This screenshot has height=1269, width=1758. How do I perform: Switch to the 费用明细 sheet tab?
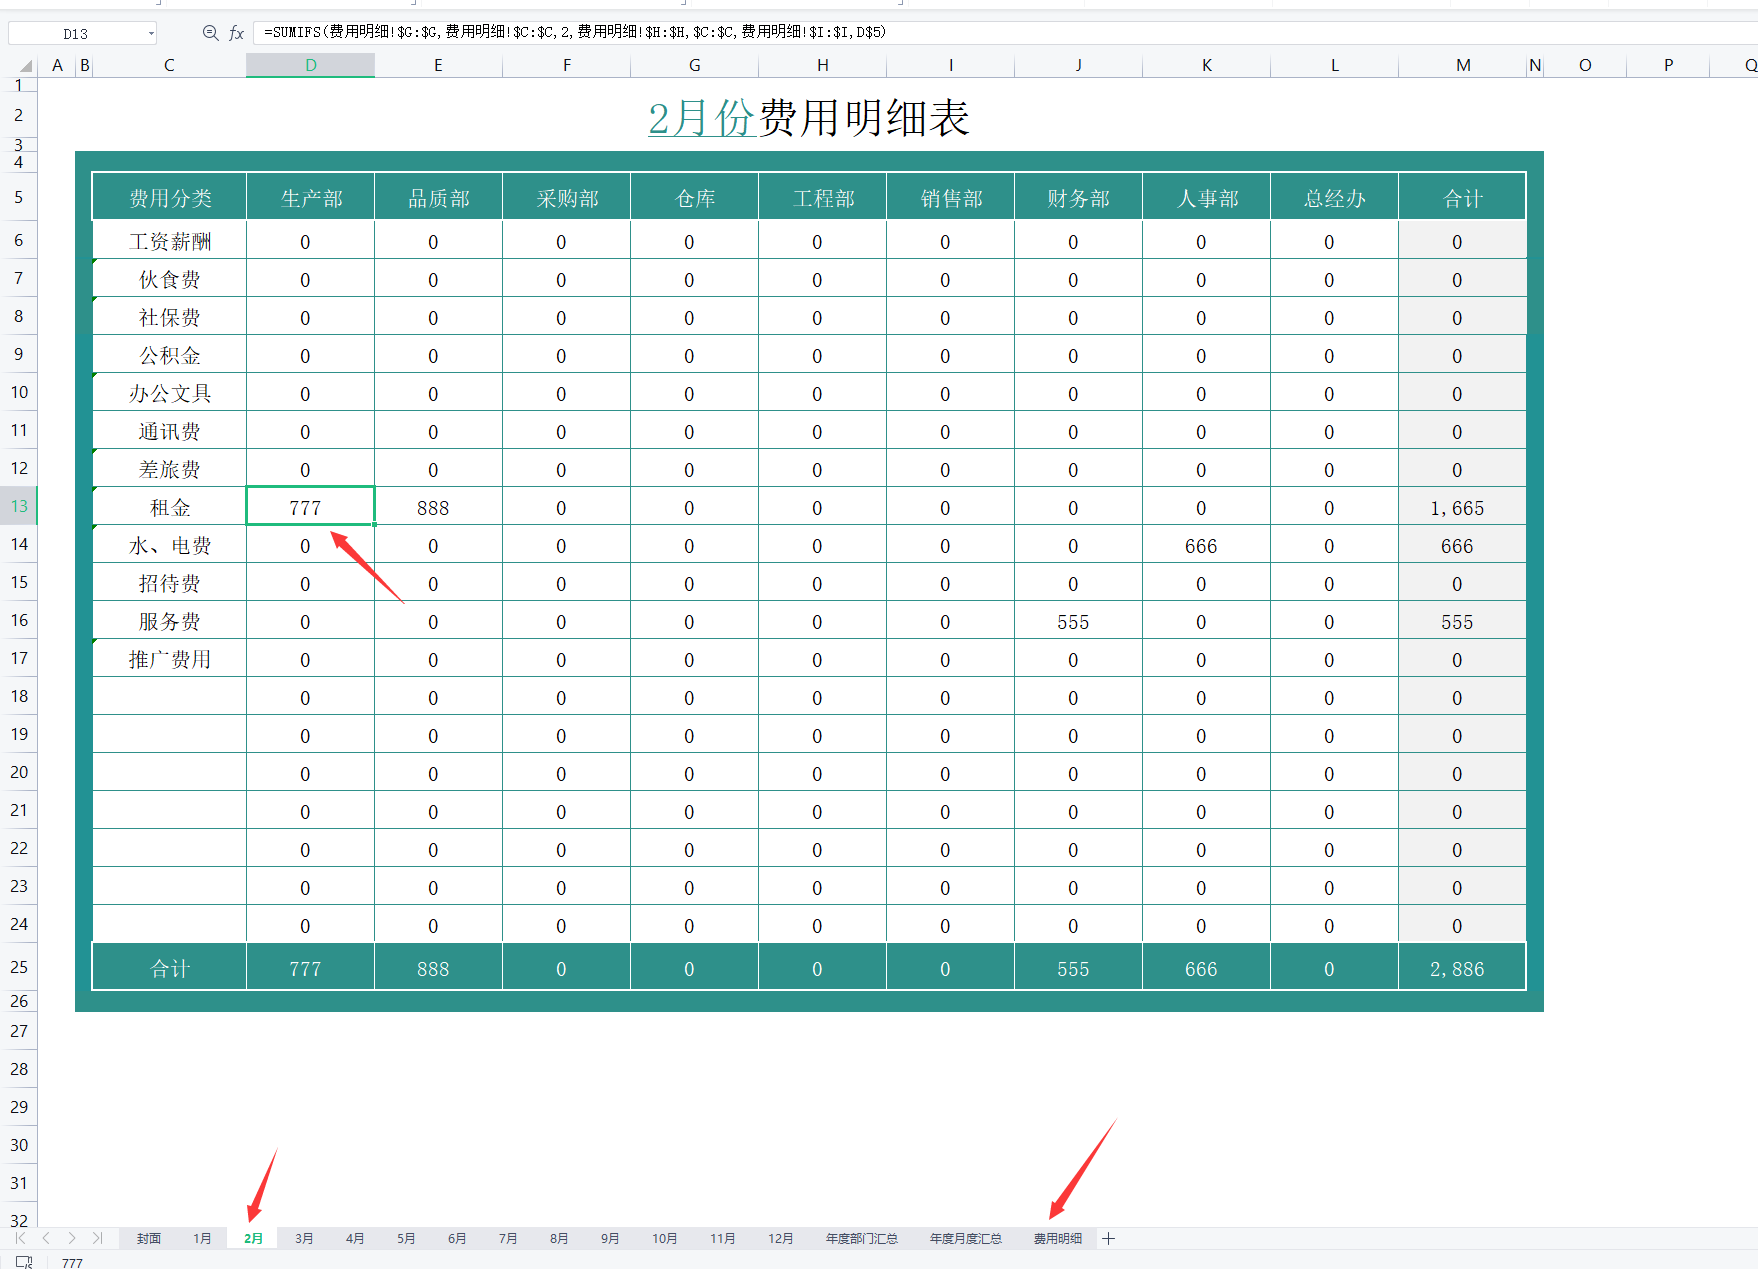pos(1058,1238)
